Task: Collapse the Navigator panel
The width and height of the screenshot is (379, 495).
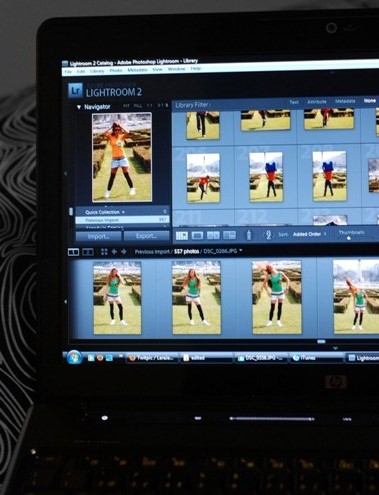Action: tap(79, 107)
